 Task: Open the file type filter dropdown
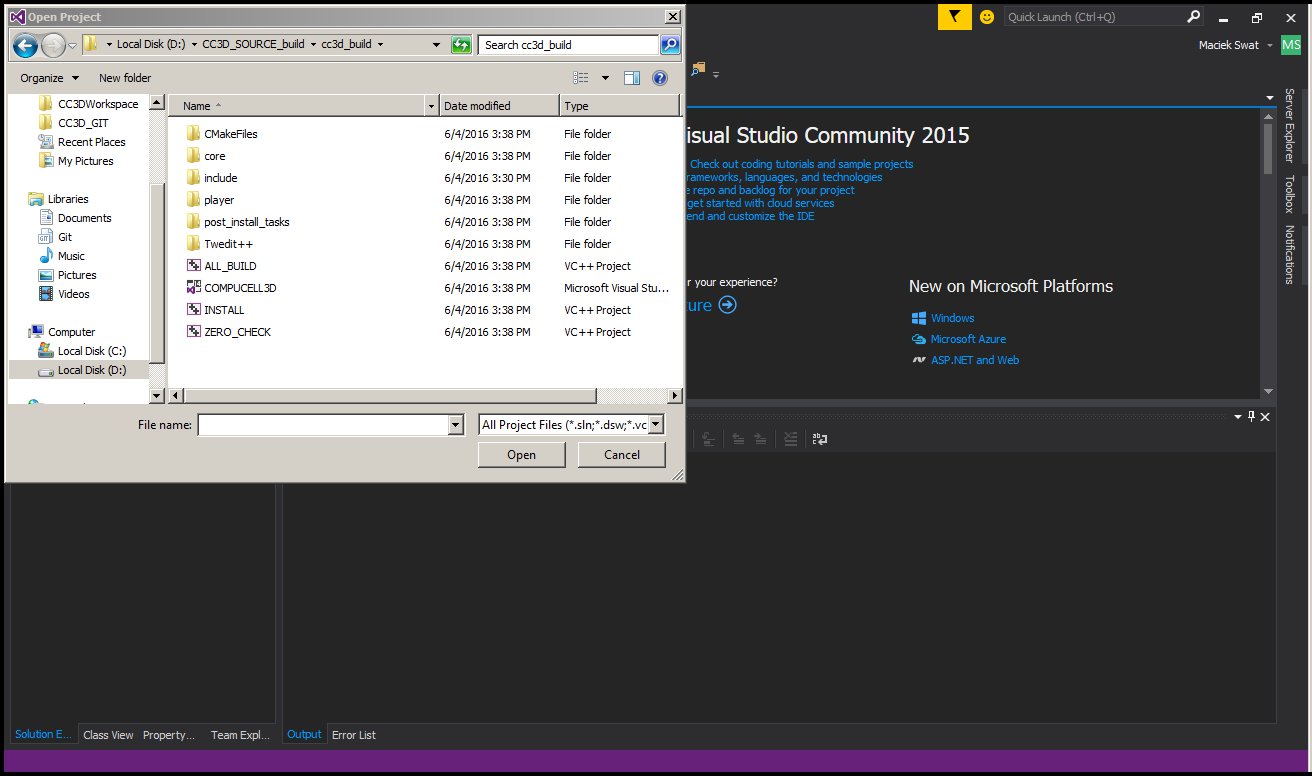656,425
